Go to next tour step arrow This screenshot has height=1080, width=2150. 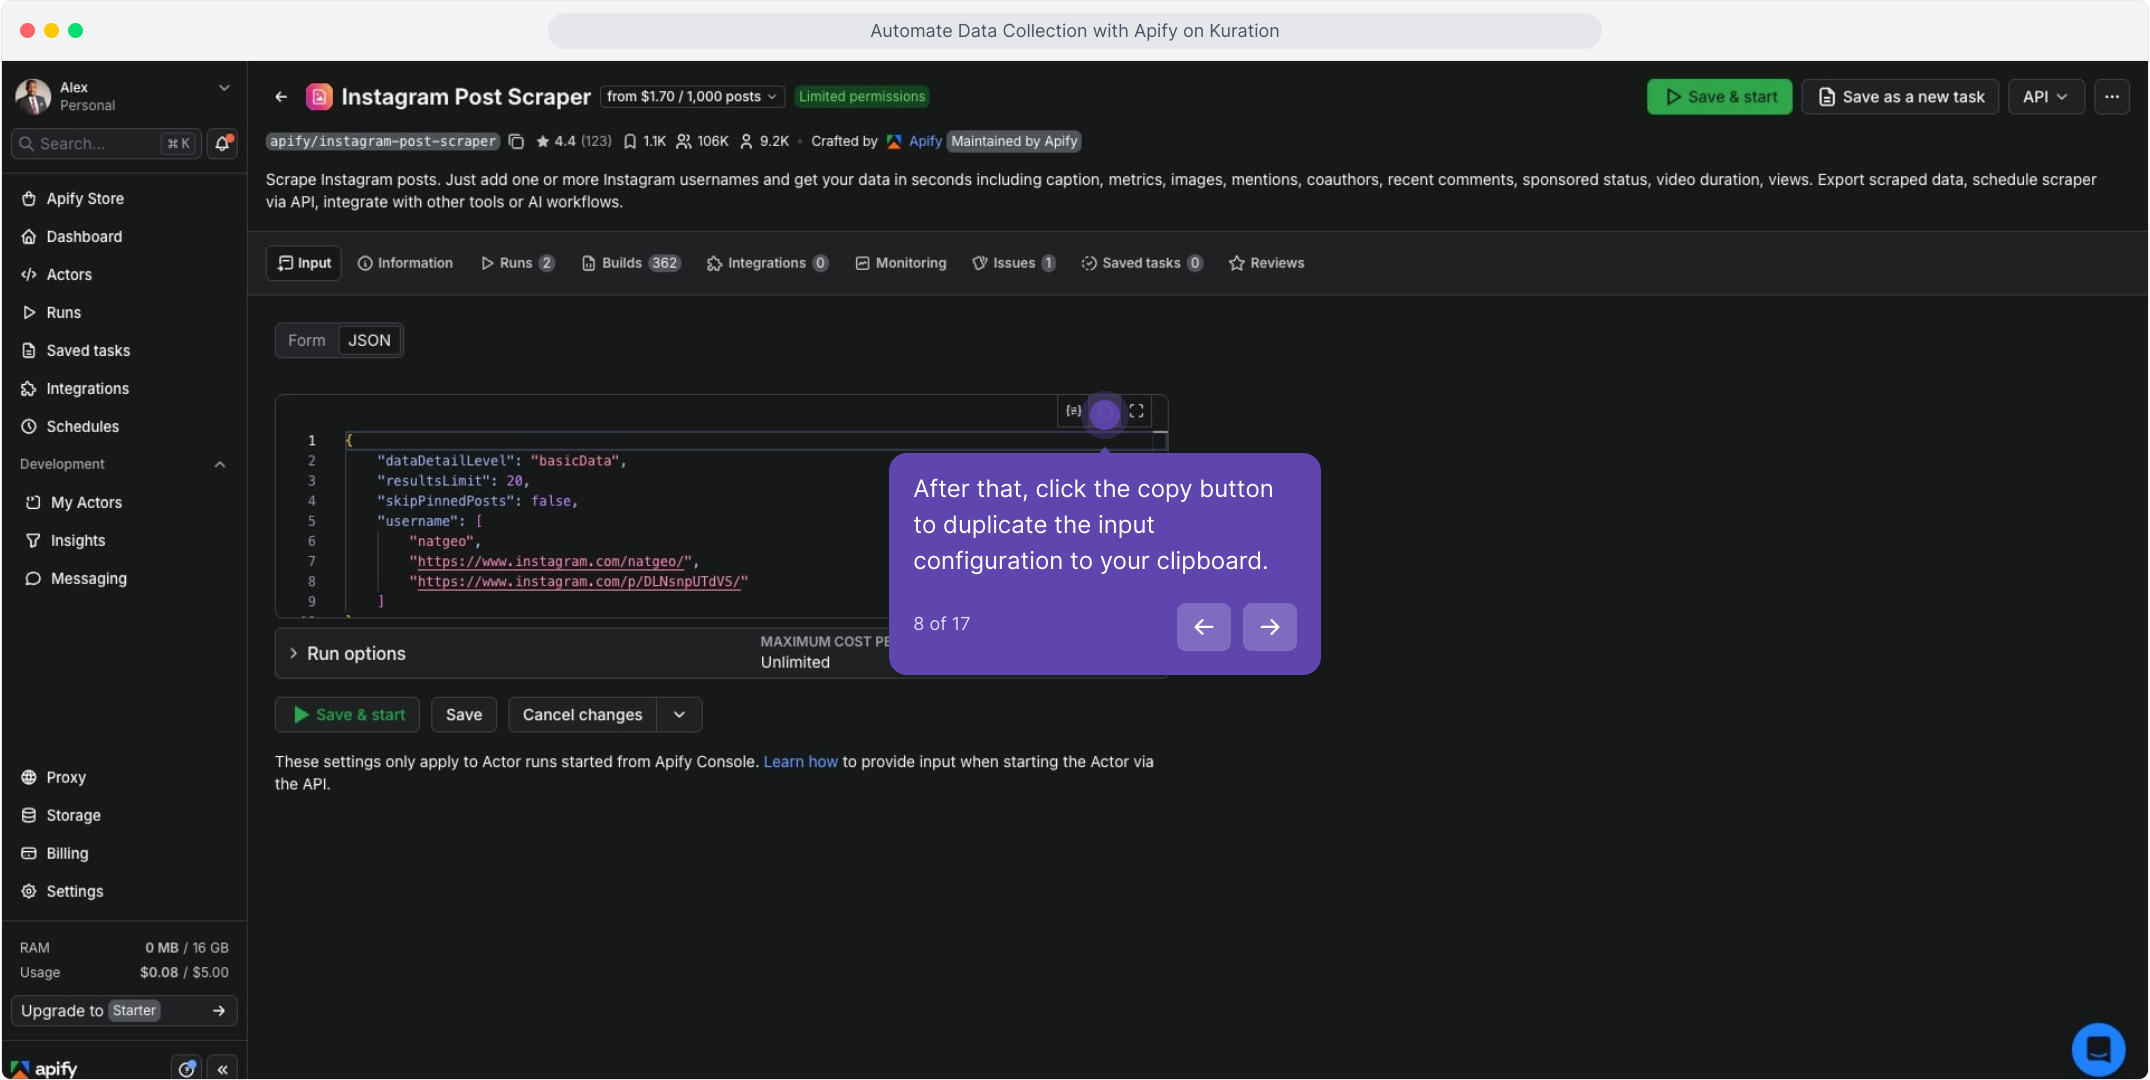pyautogui.click(x=1269, y=627)
